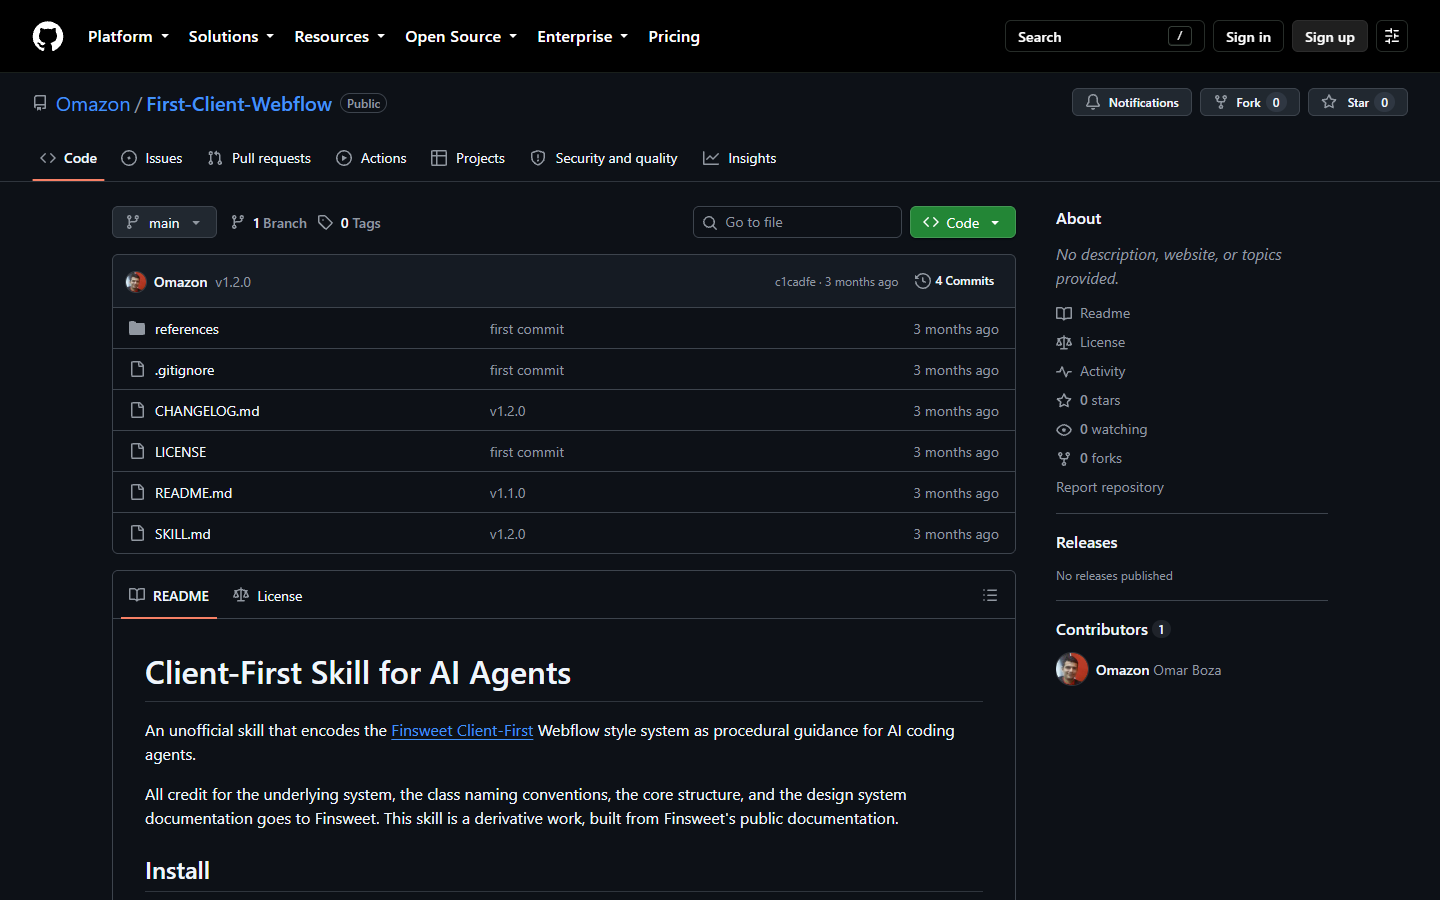The image size is (1440, 900).
Task: View the 4 Commits history
Action: tap(955, 281)
